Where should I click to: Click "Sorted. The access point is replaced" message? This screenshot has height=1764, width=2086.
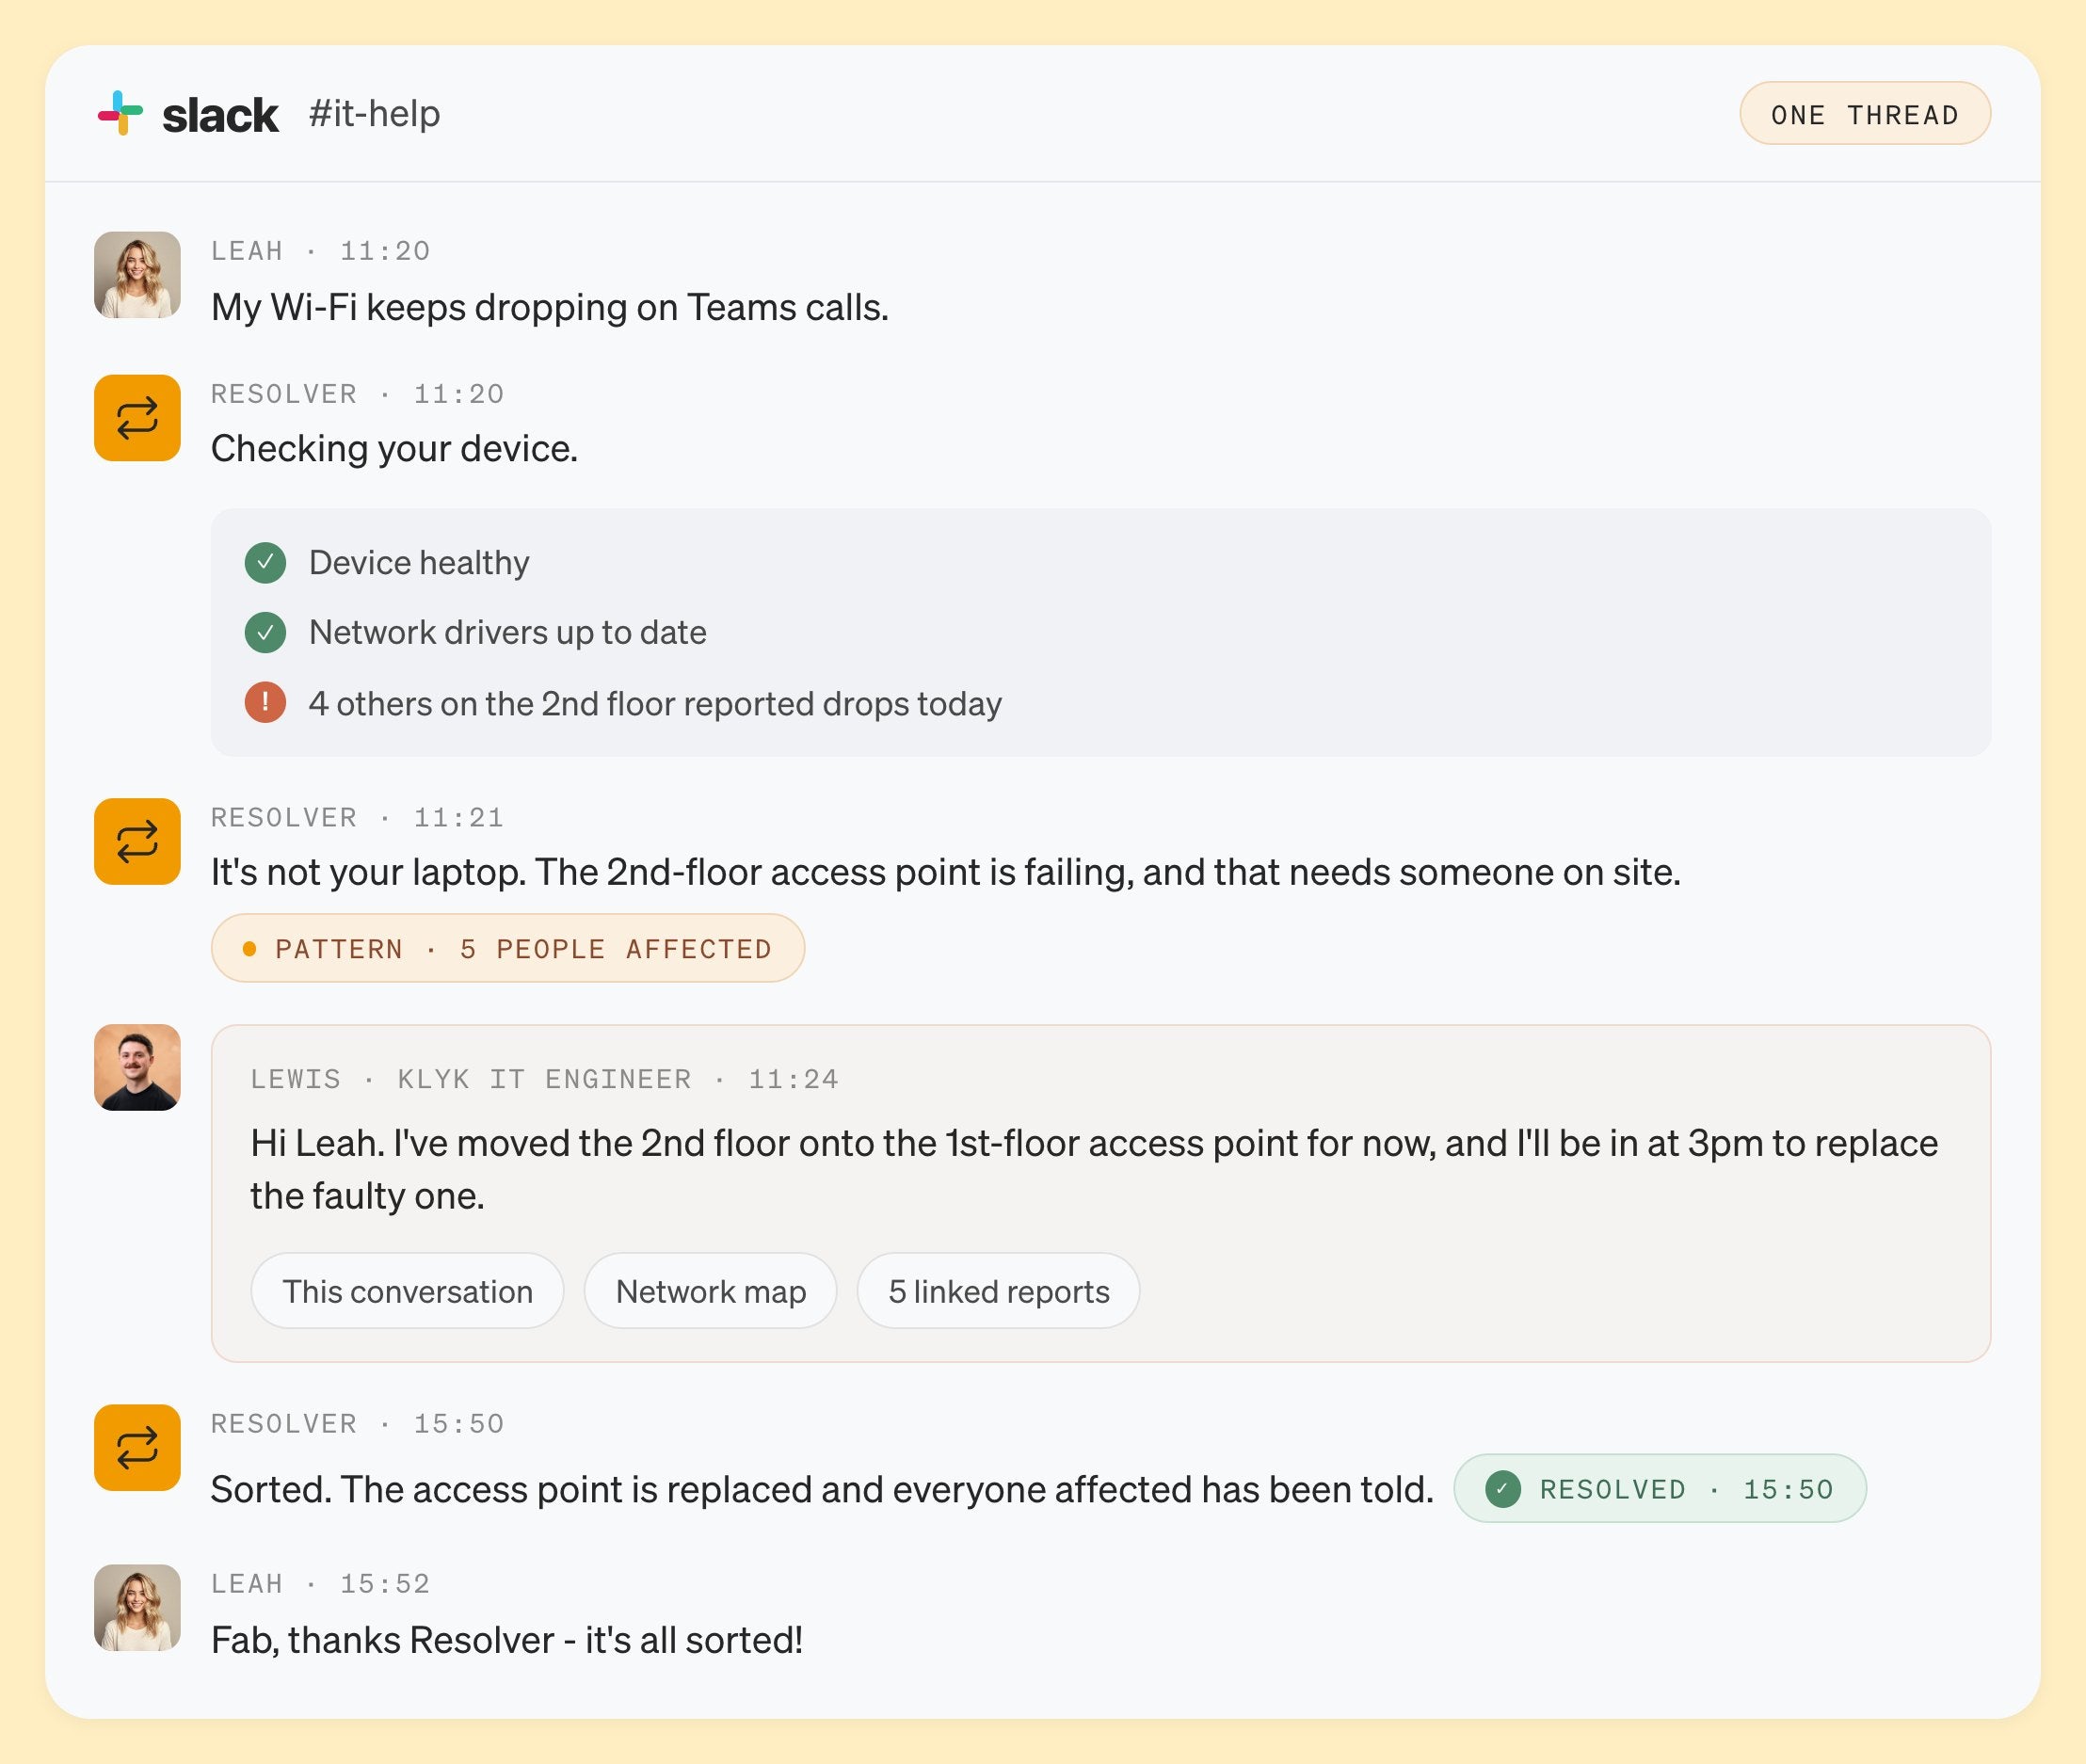[822, 1489]
